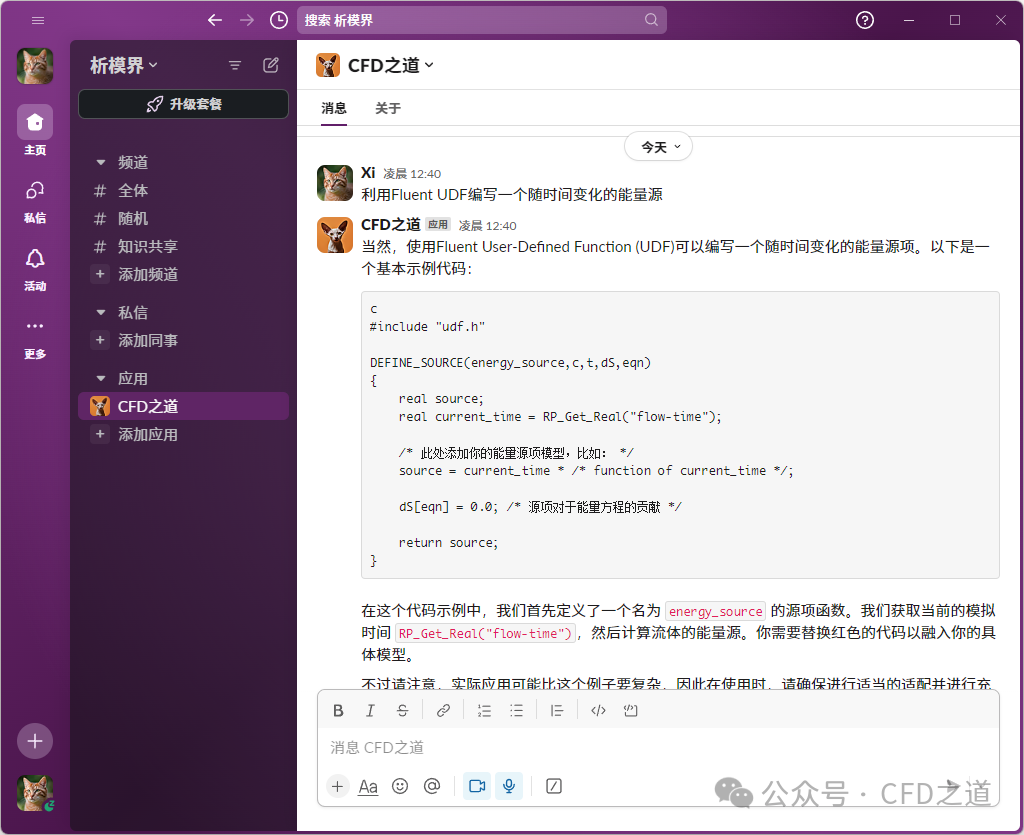Open the help question mark icon
This screenshot has height=835, width=1024.
[x=865, y=20]
